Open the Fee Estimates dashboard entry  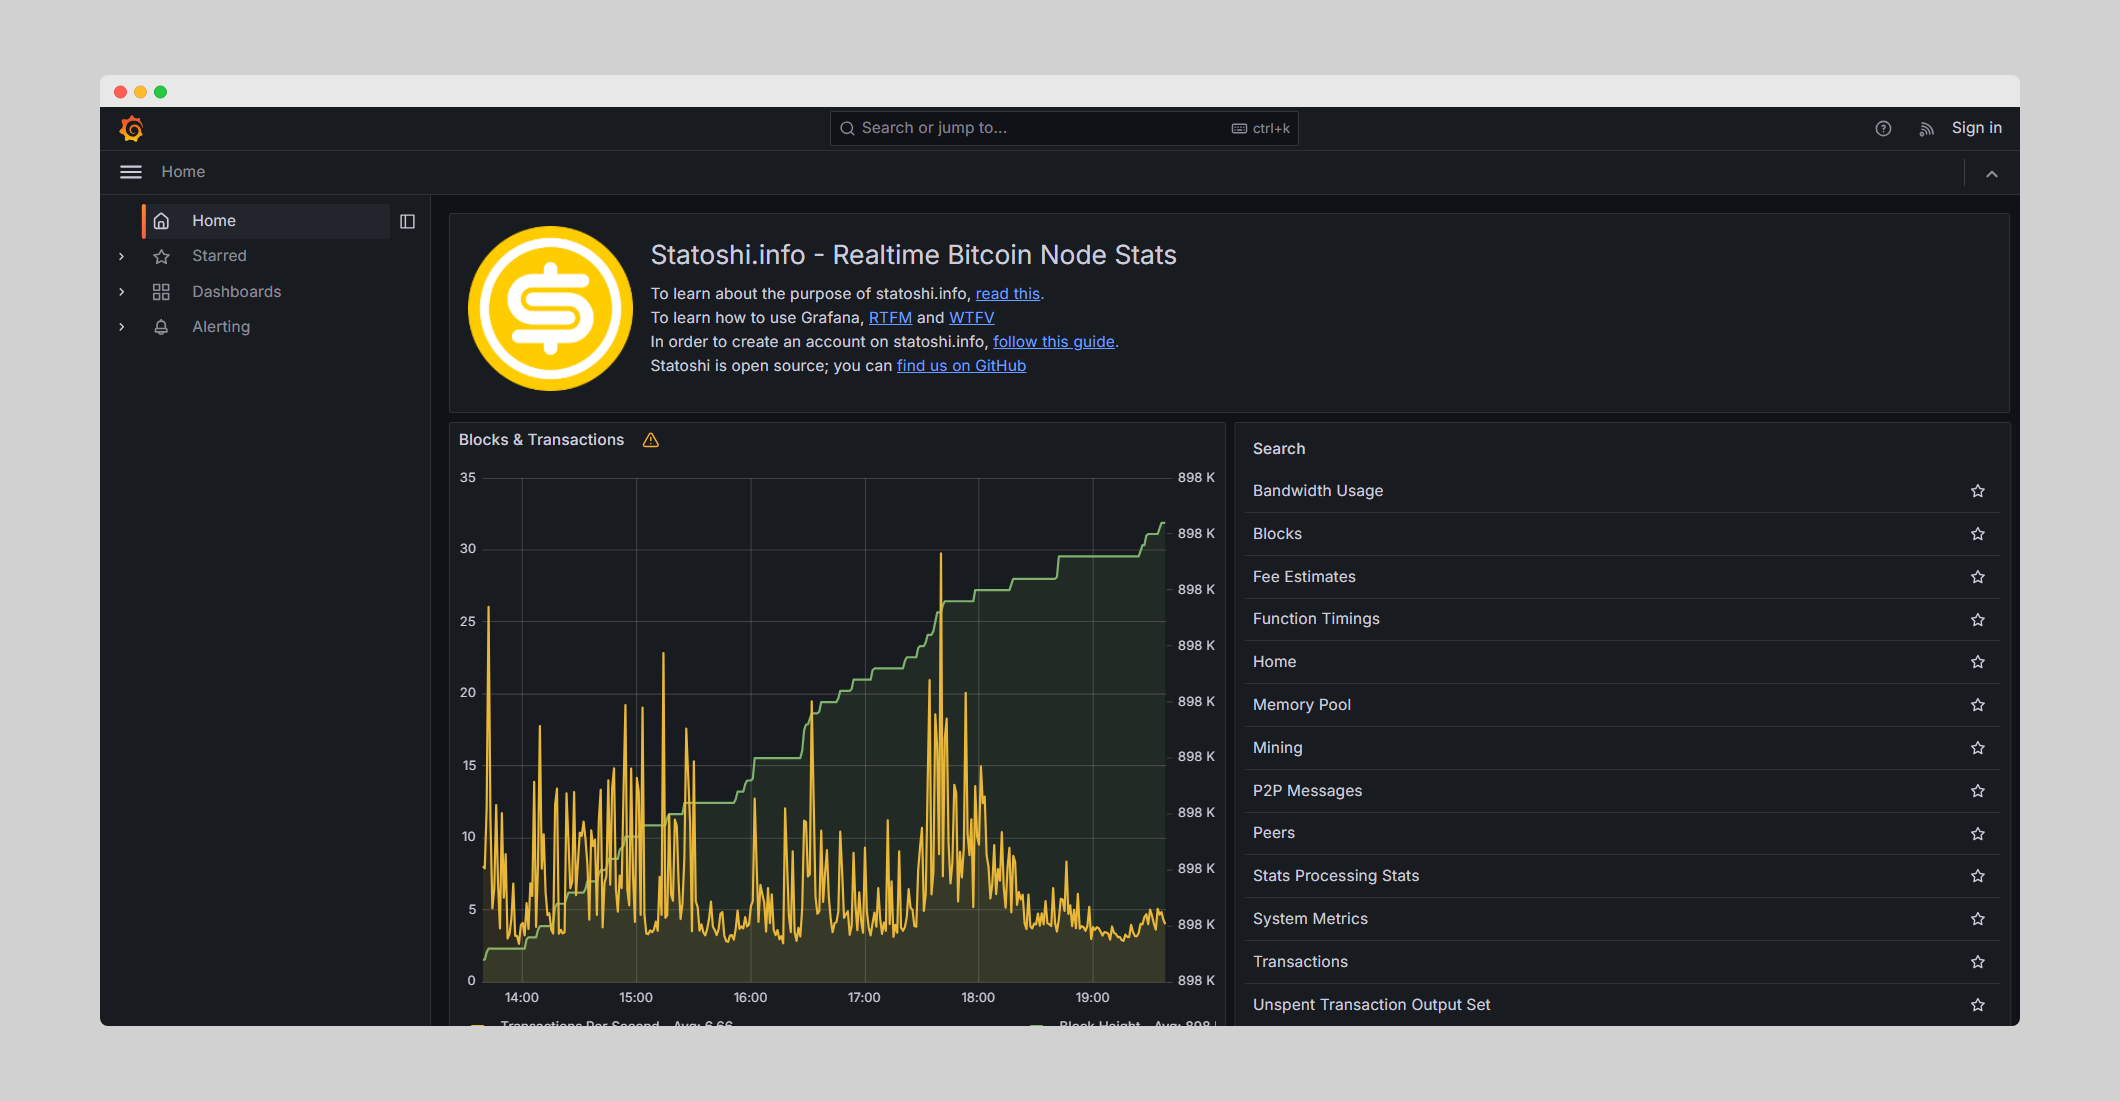[x=1304, y=577]
